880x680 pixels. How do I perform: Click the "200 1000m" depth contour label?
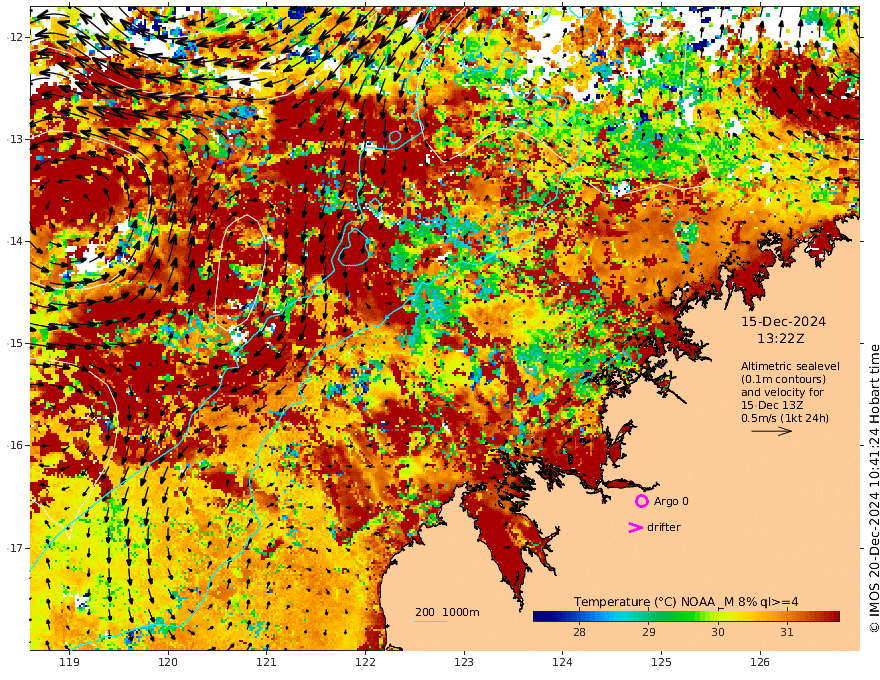tap(447, 612)
